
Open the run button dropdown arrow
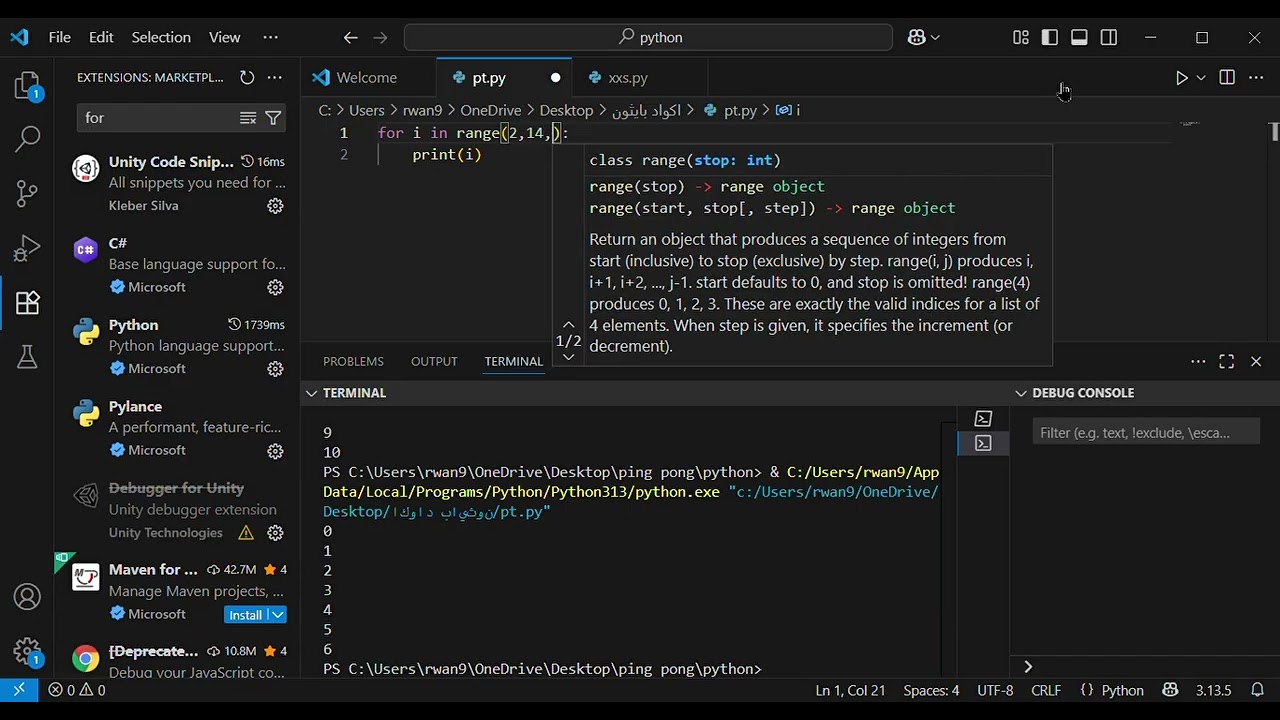[1201, 78]
